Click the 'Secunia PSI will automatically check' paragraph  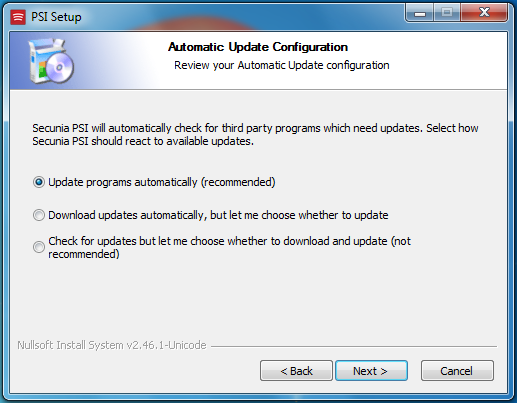coord(255,135)
